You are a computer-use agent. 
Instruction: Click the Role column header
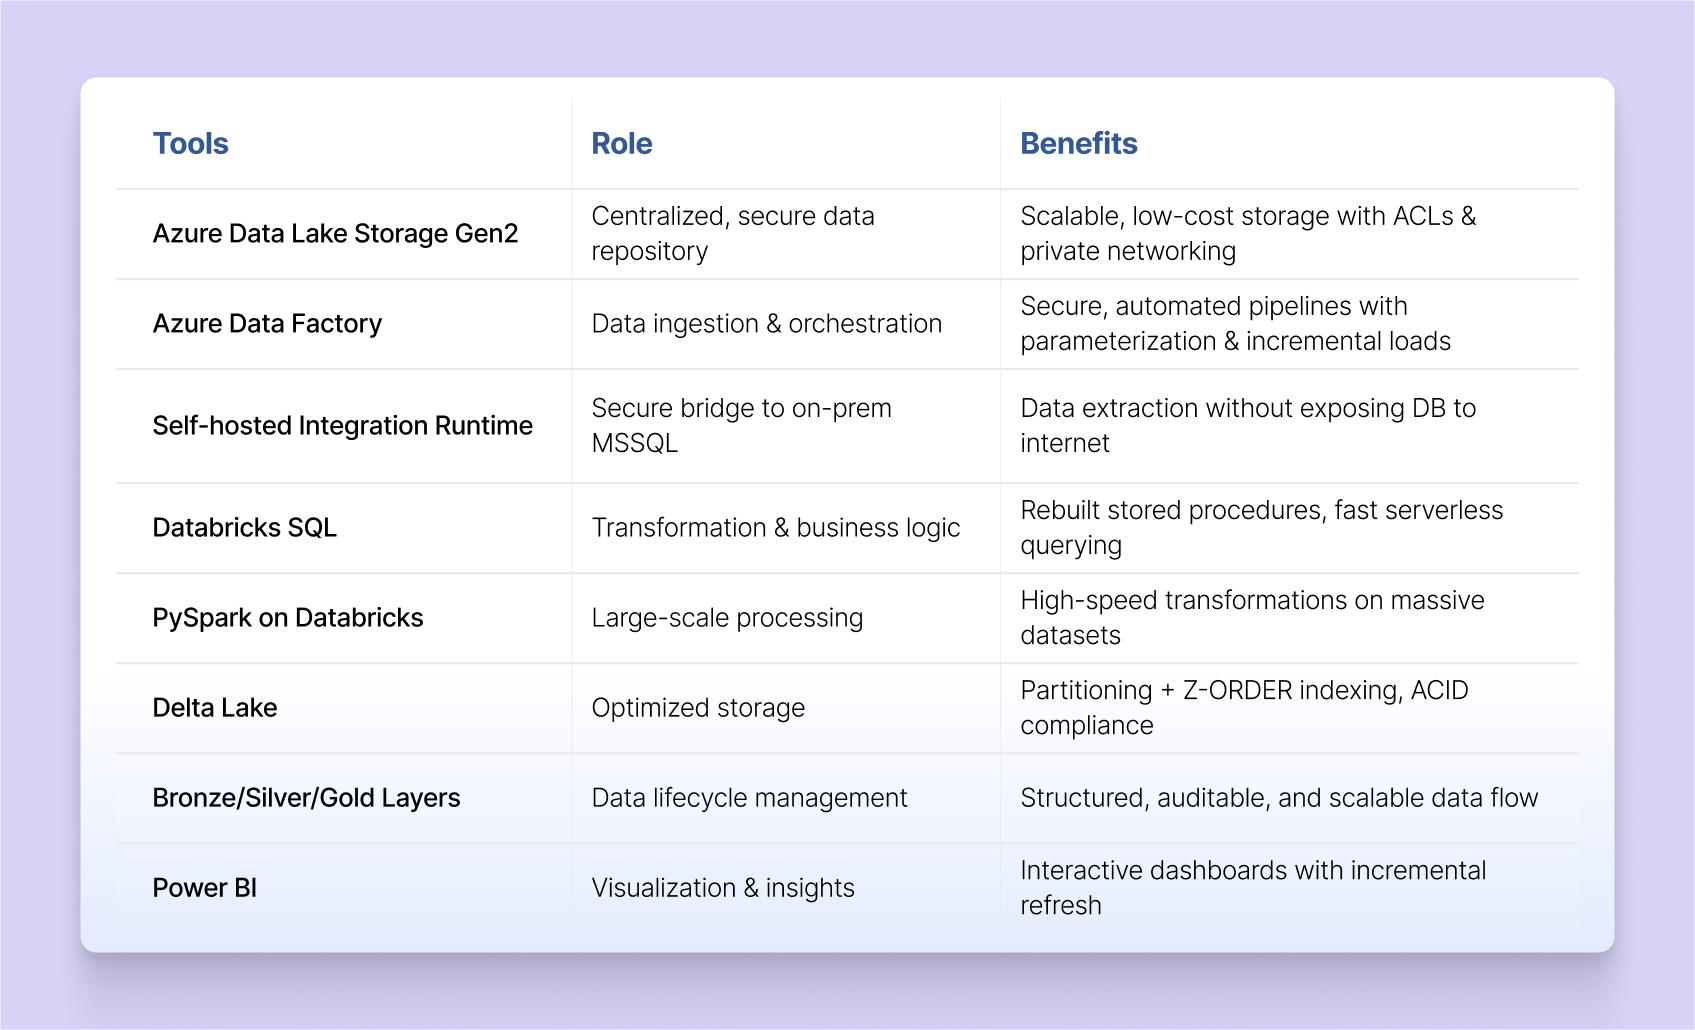coord(622,144)
